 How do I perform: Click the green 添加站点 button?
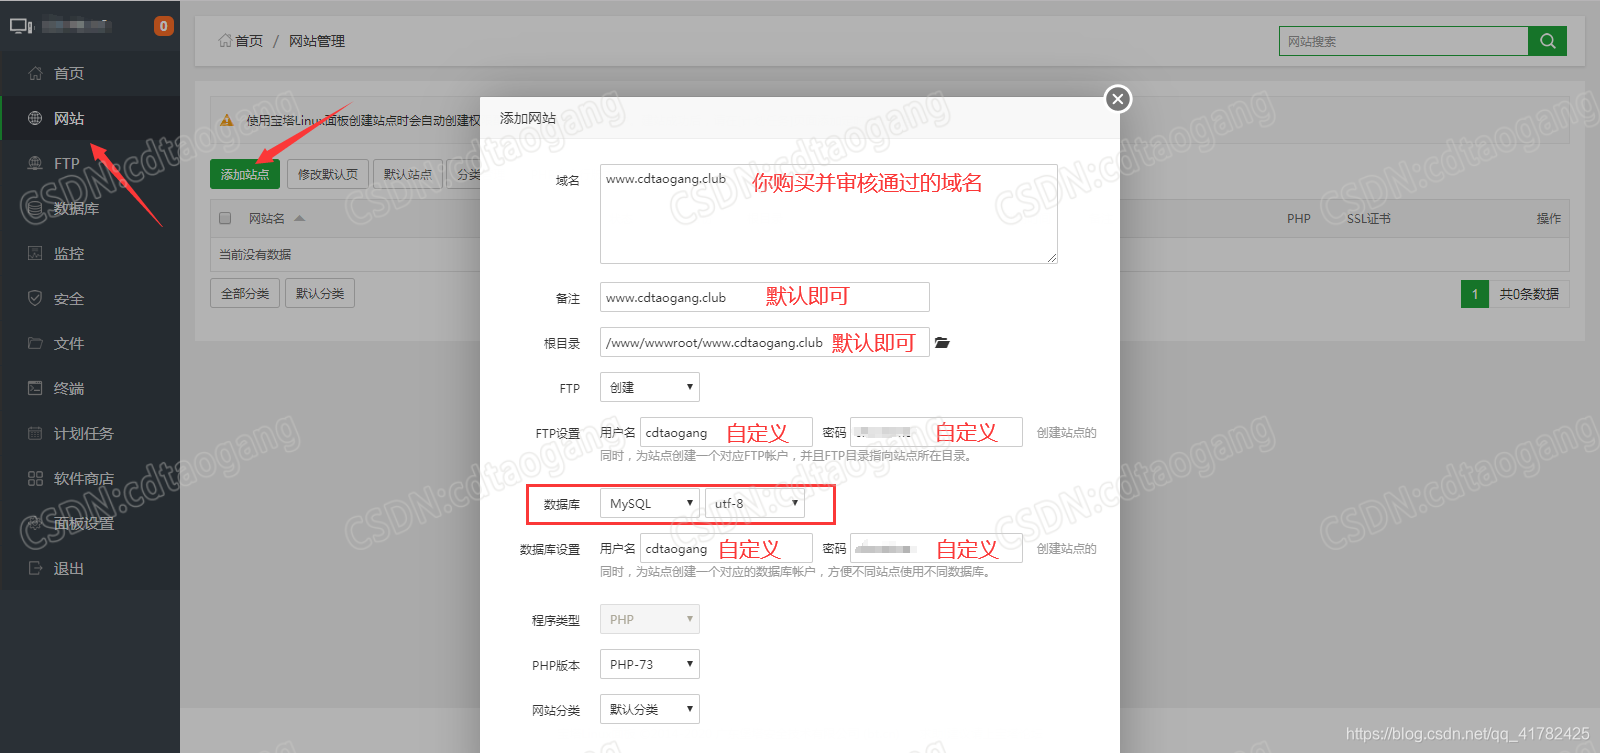(245, 174)
